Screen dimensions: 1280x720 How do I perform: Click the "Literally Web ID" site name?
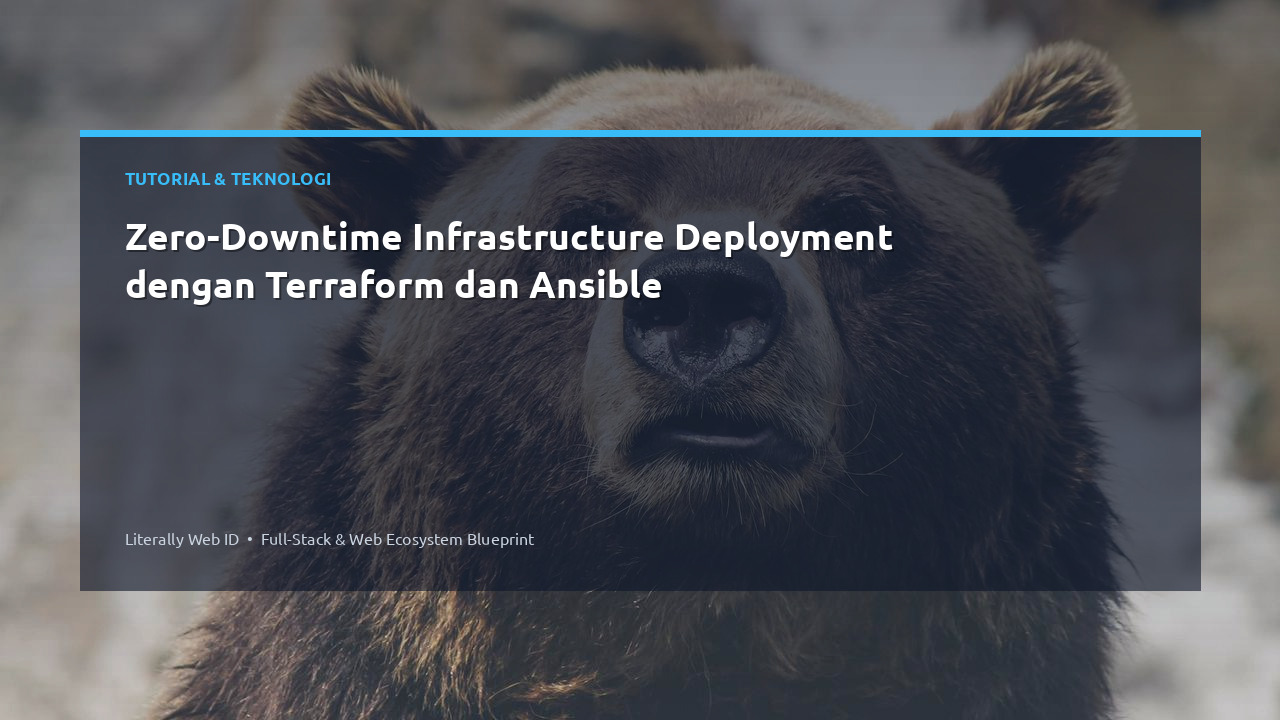point(182,539)
